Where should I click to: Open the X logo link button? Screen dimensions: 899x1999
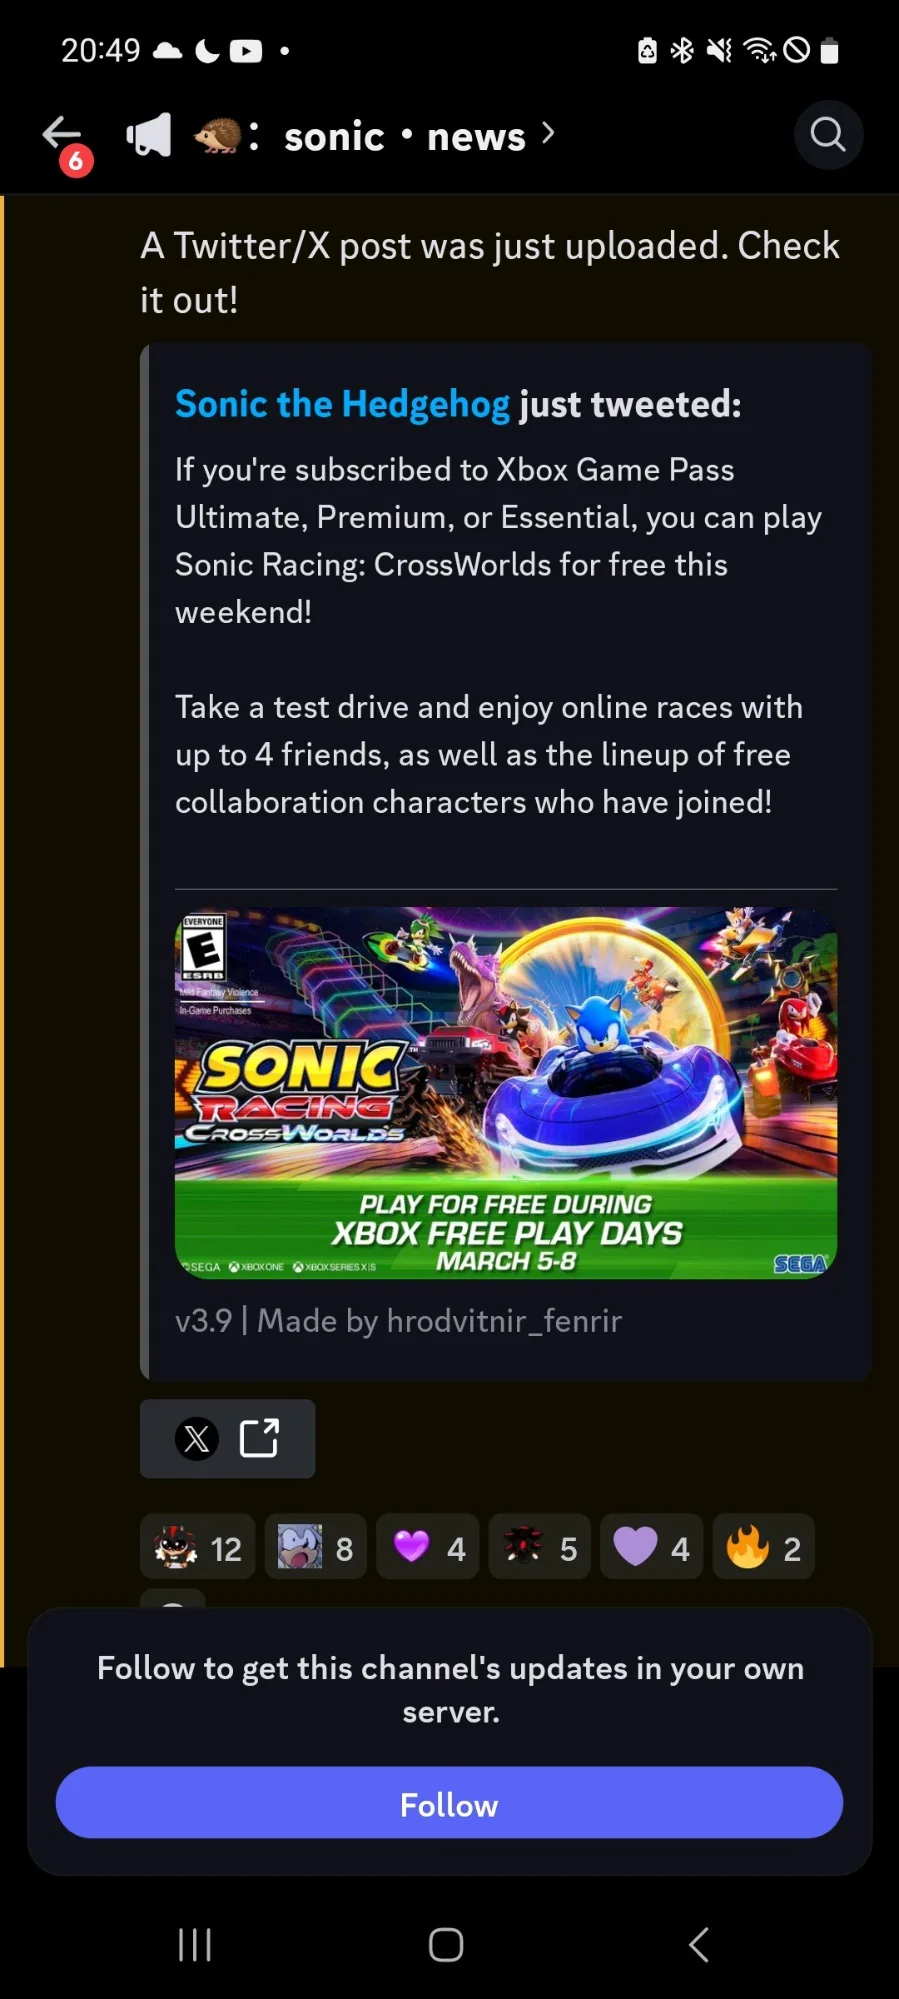tap(197, 1439)
